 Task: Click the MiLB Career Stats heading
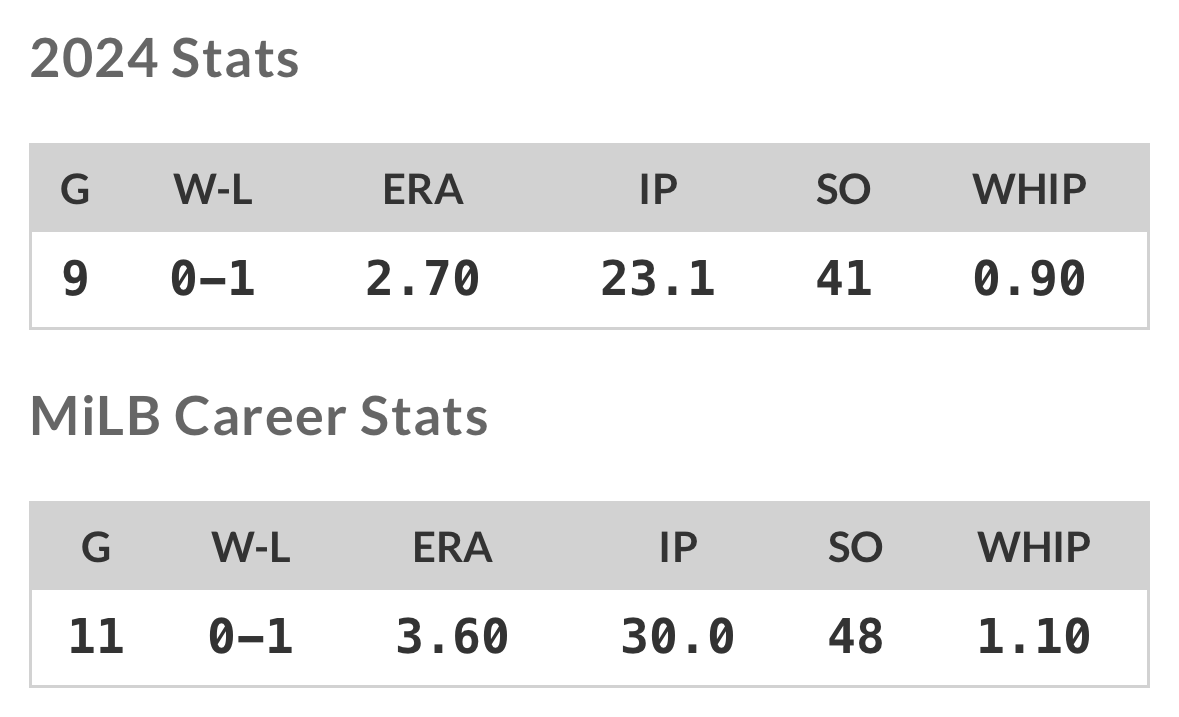click(259, 416)
